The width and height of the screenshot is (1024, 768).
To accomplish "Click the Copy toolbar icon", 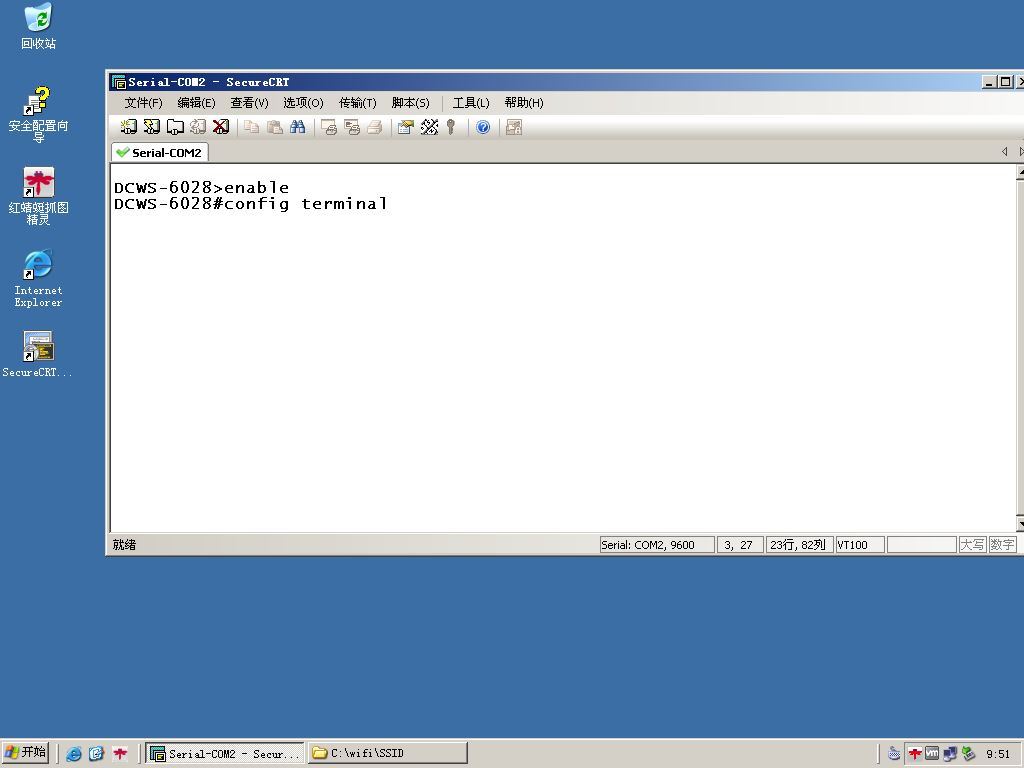I will (251, 127).
